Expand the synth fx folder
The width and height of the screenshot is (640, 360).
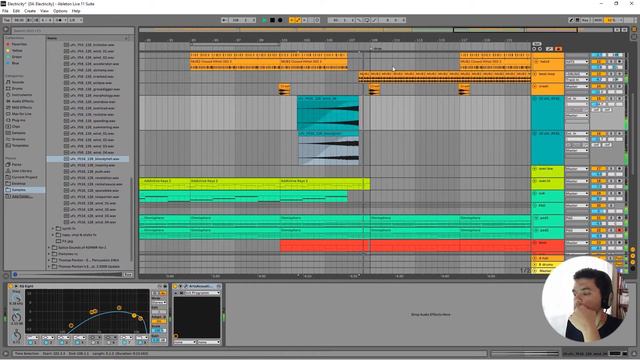[53, 229]
